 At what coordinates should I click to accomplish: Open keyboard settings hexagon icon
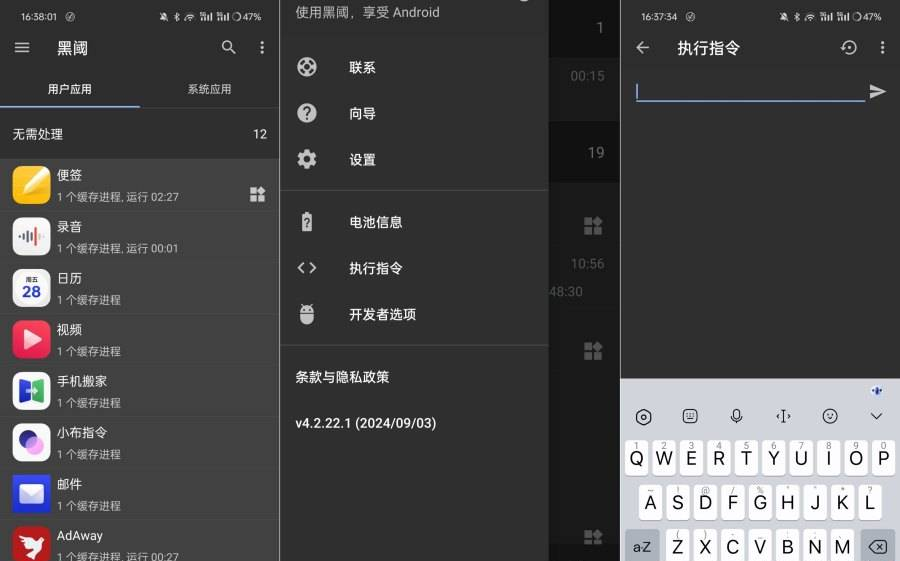tap(643, 416)
